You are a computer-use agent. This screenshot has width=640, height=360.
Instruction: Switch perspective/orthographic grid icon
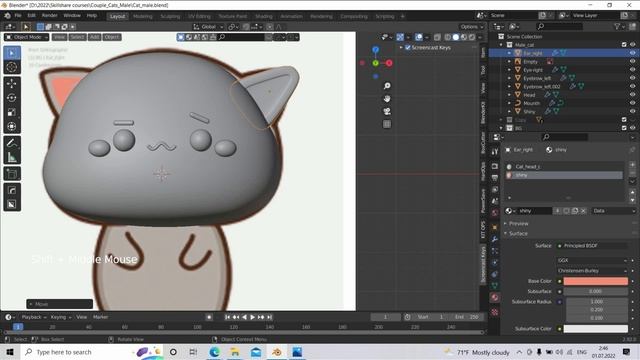coord(387,124)
